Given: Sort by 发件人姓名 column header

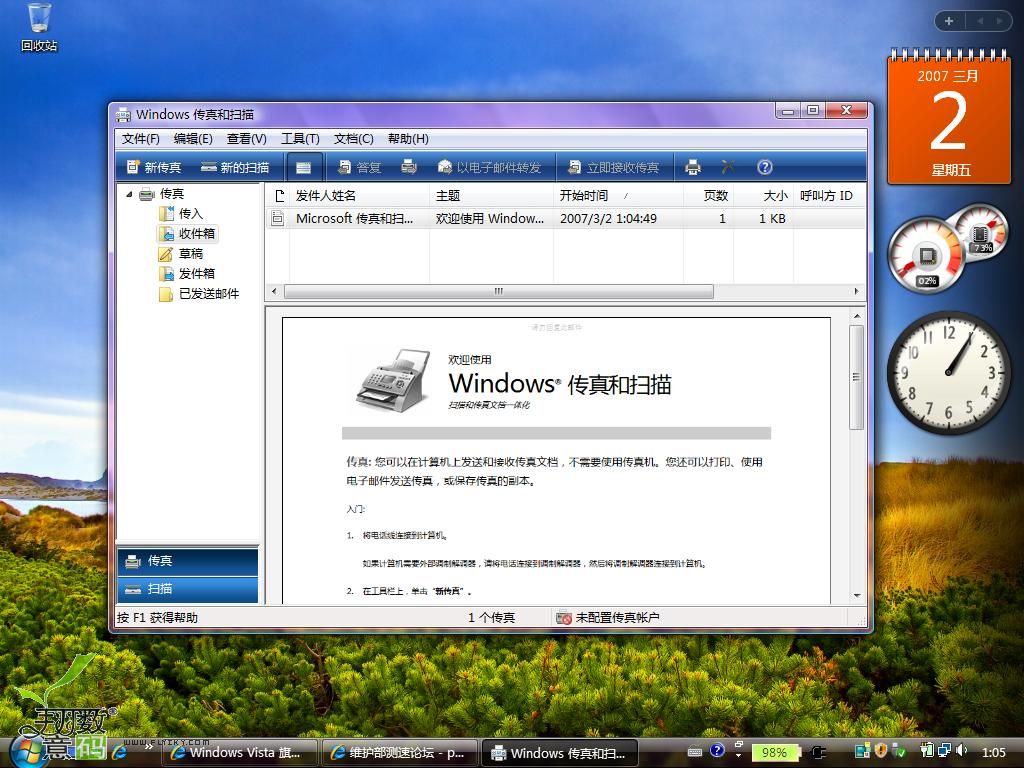Looking at the screenshot, I should click(359, 195).
